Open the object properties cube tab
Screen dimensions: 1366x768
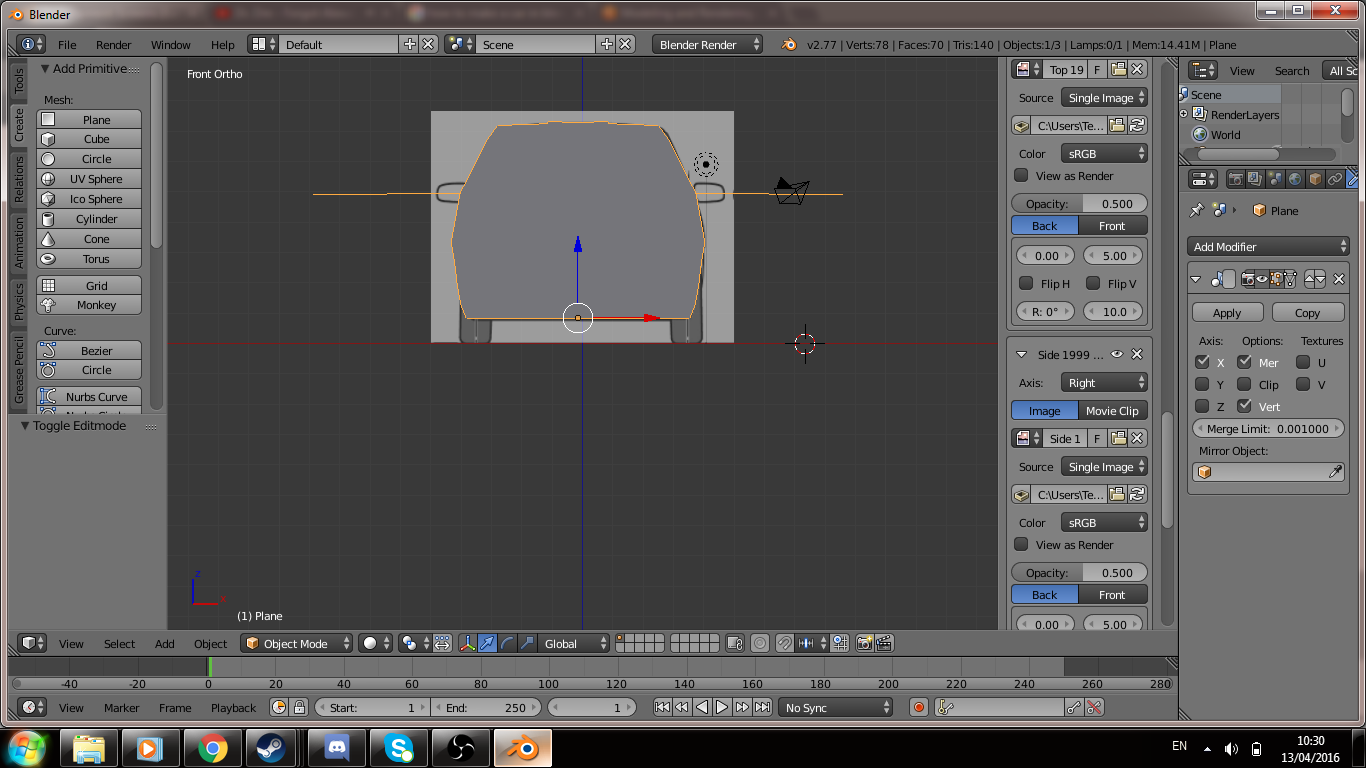[1316, 179]
